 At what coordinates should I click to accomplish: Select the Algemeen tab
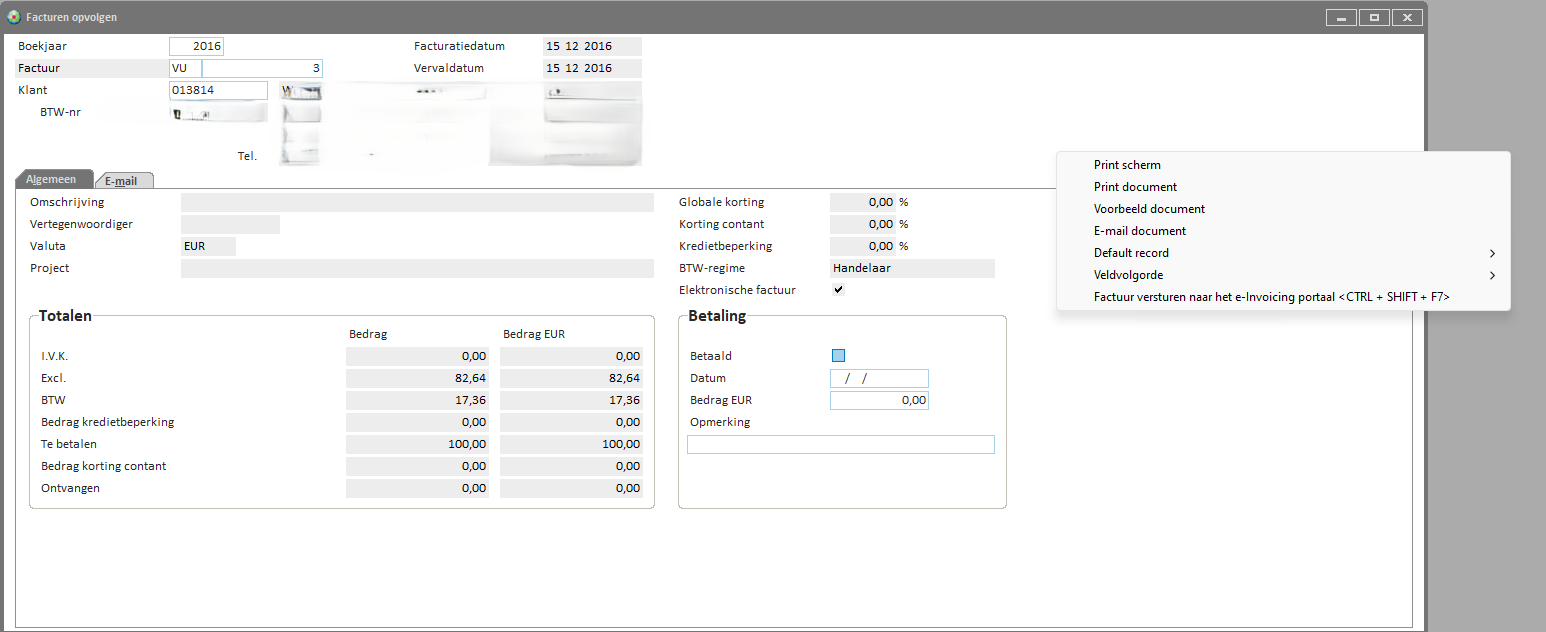(51, 179)
